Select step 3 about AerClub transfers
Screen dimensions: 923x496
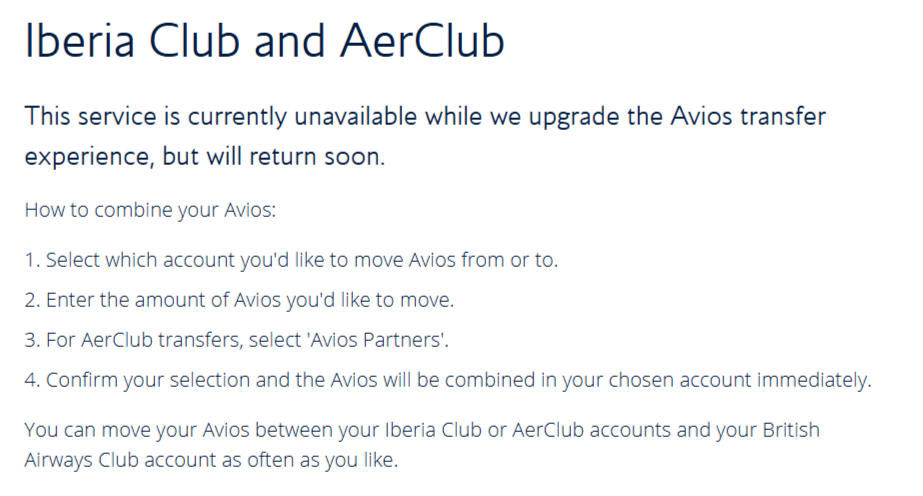[238, 340]
